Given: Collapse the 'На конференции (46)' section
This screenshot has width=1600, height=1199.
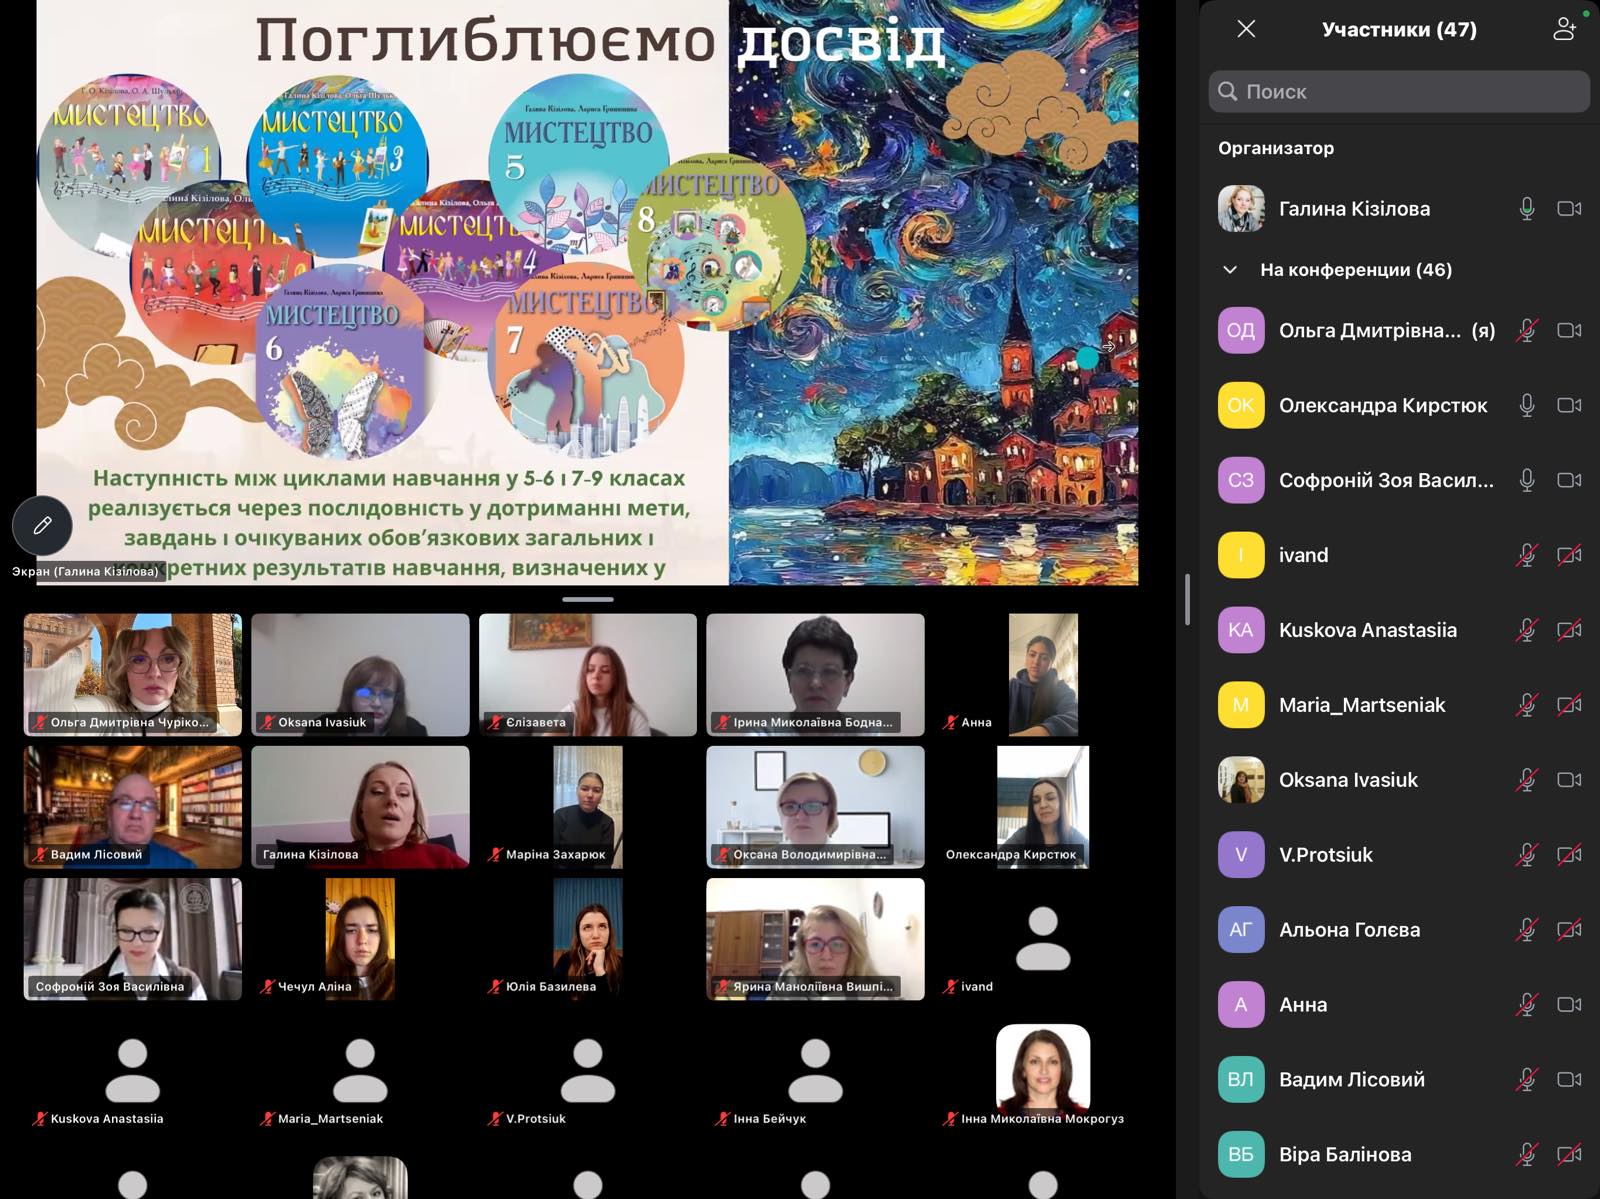Looking at the screenshot, I should (1230, 270).
